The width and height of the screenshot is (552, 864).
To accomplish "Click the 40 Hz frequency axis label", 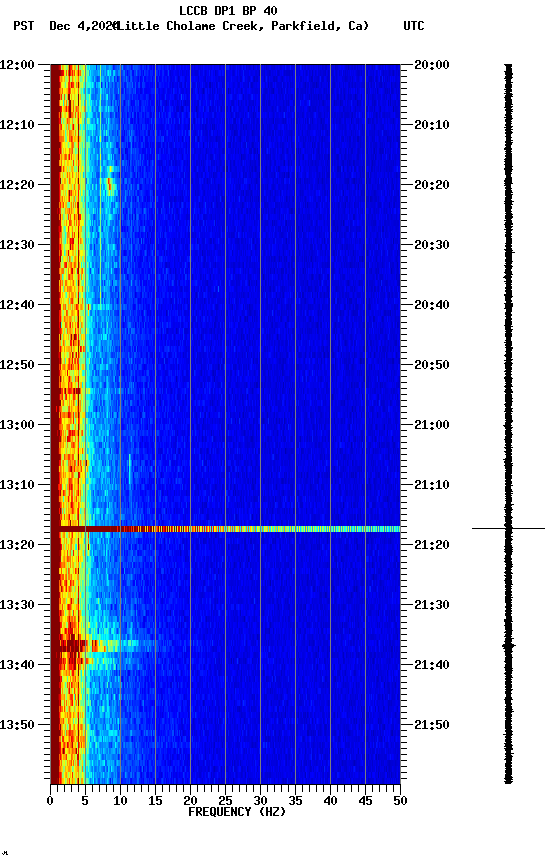I will click(x=330, y=801).
